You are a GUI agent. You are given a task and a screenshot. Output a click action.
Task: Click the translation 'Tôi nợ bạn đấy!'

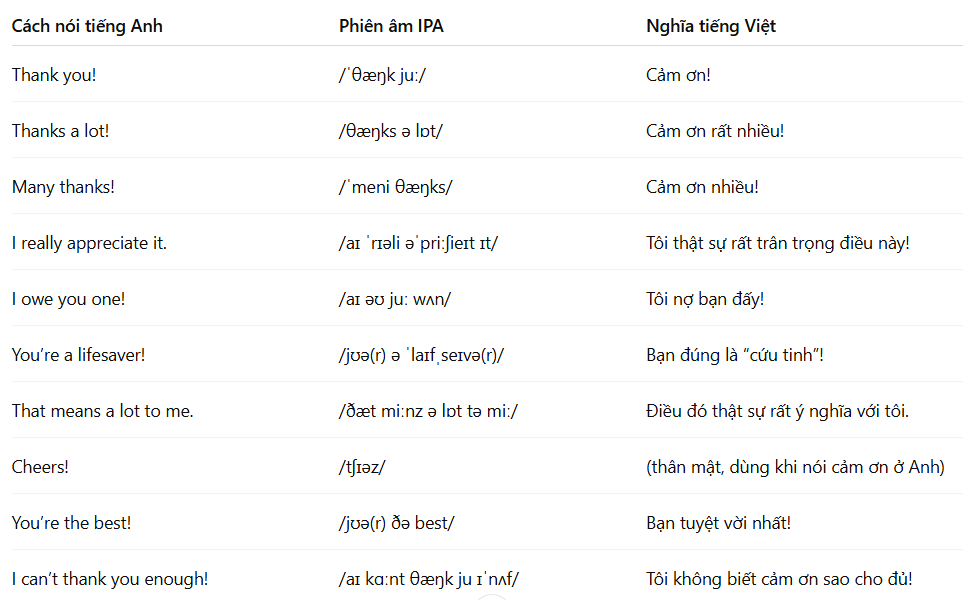click(705, 299)
